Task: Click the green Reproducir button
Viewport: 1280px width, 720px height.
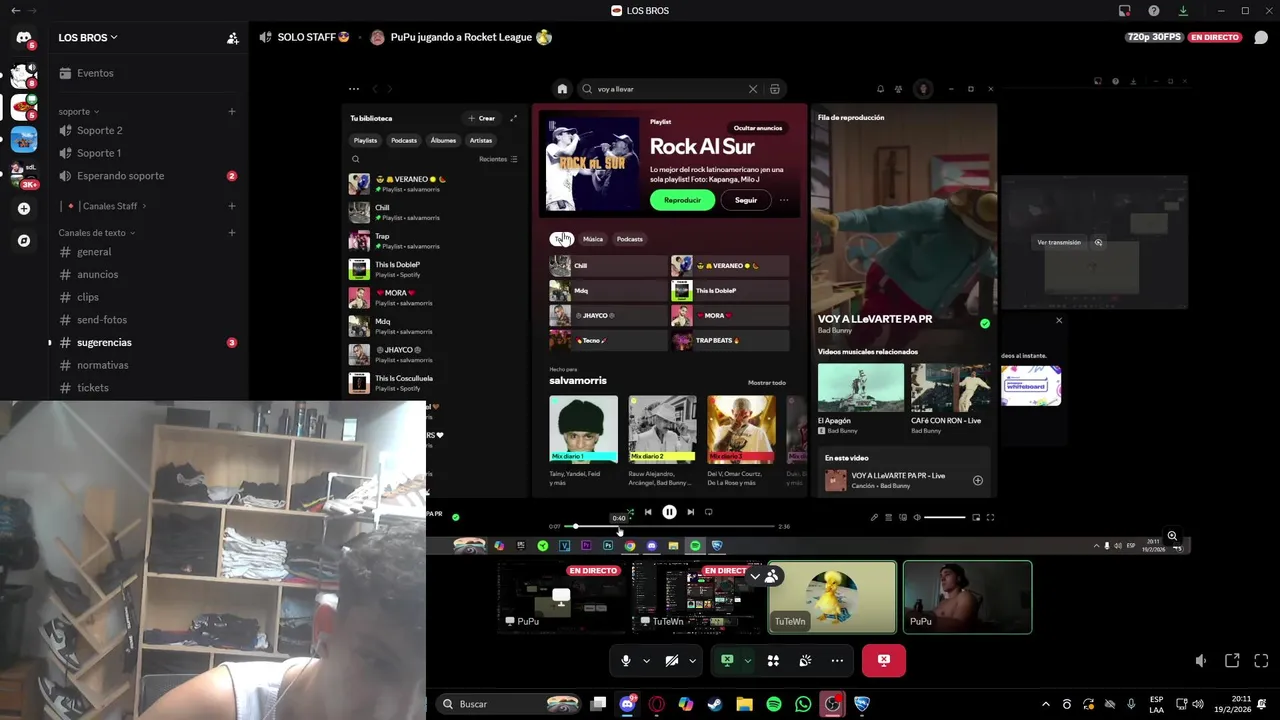Action: (x=682, y=200)
